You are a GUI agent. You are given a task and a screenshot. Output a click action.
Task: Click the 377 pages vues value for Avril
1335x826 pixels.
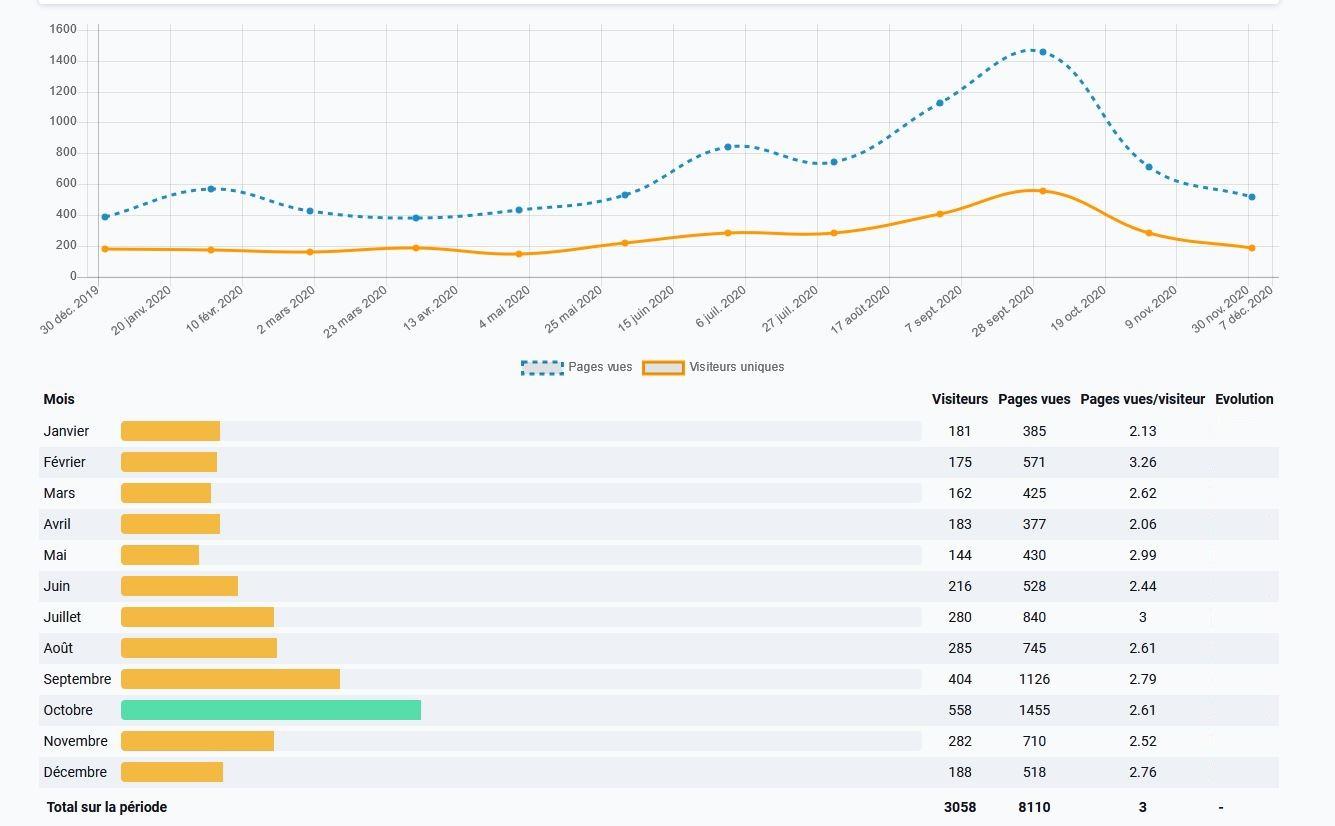(1034, 524)
